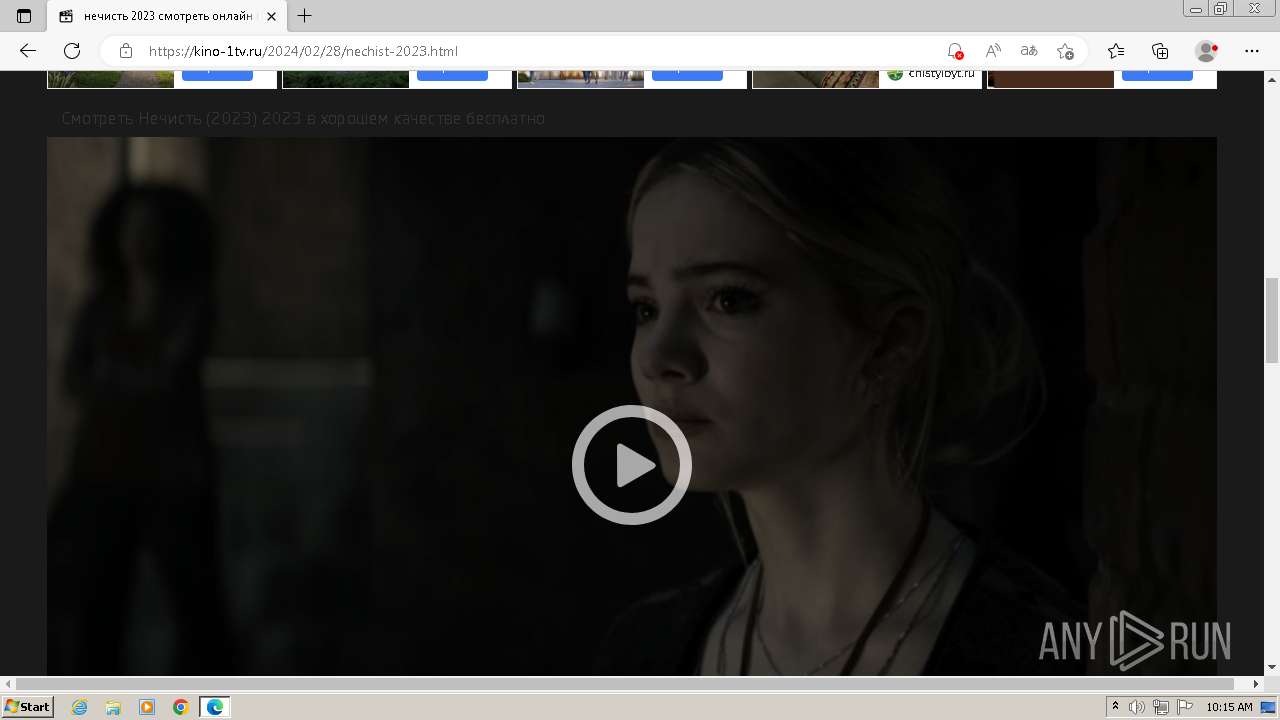Close the нечисть 2023 tab

click(271, 16)
